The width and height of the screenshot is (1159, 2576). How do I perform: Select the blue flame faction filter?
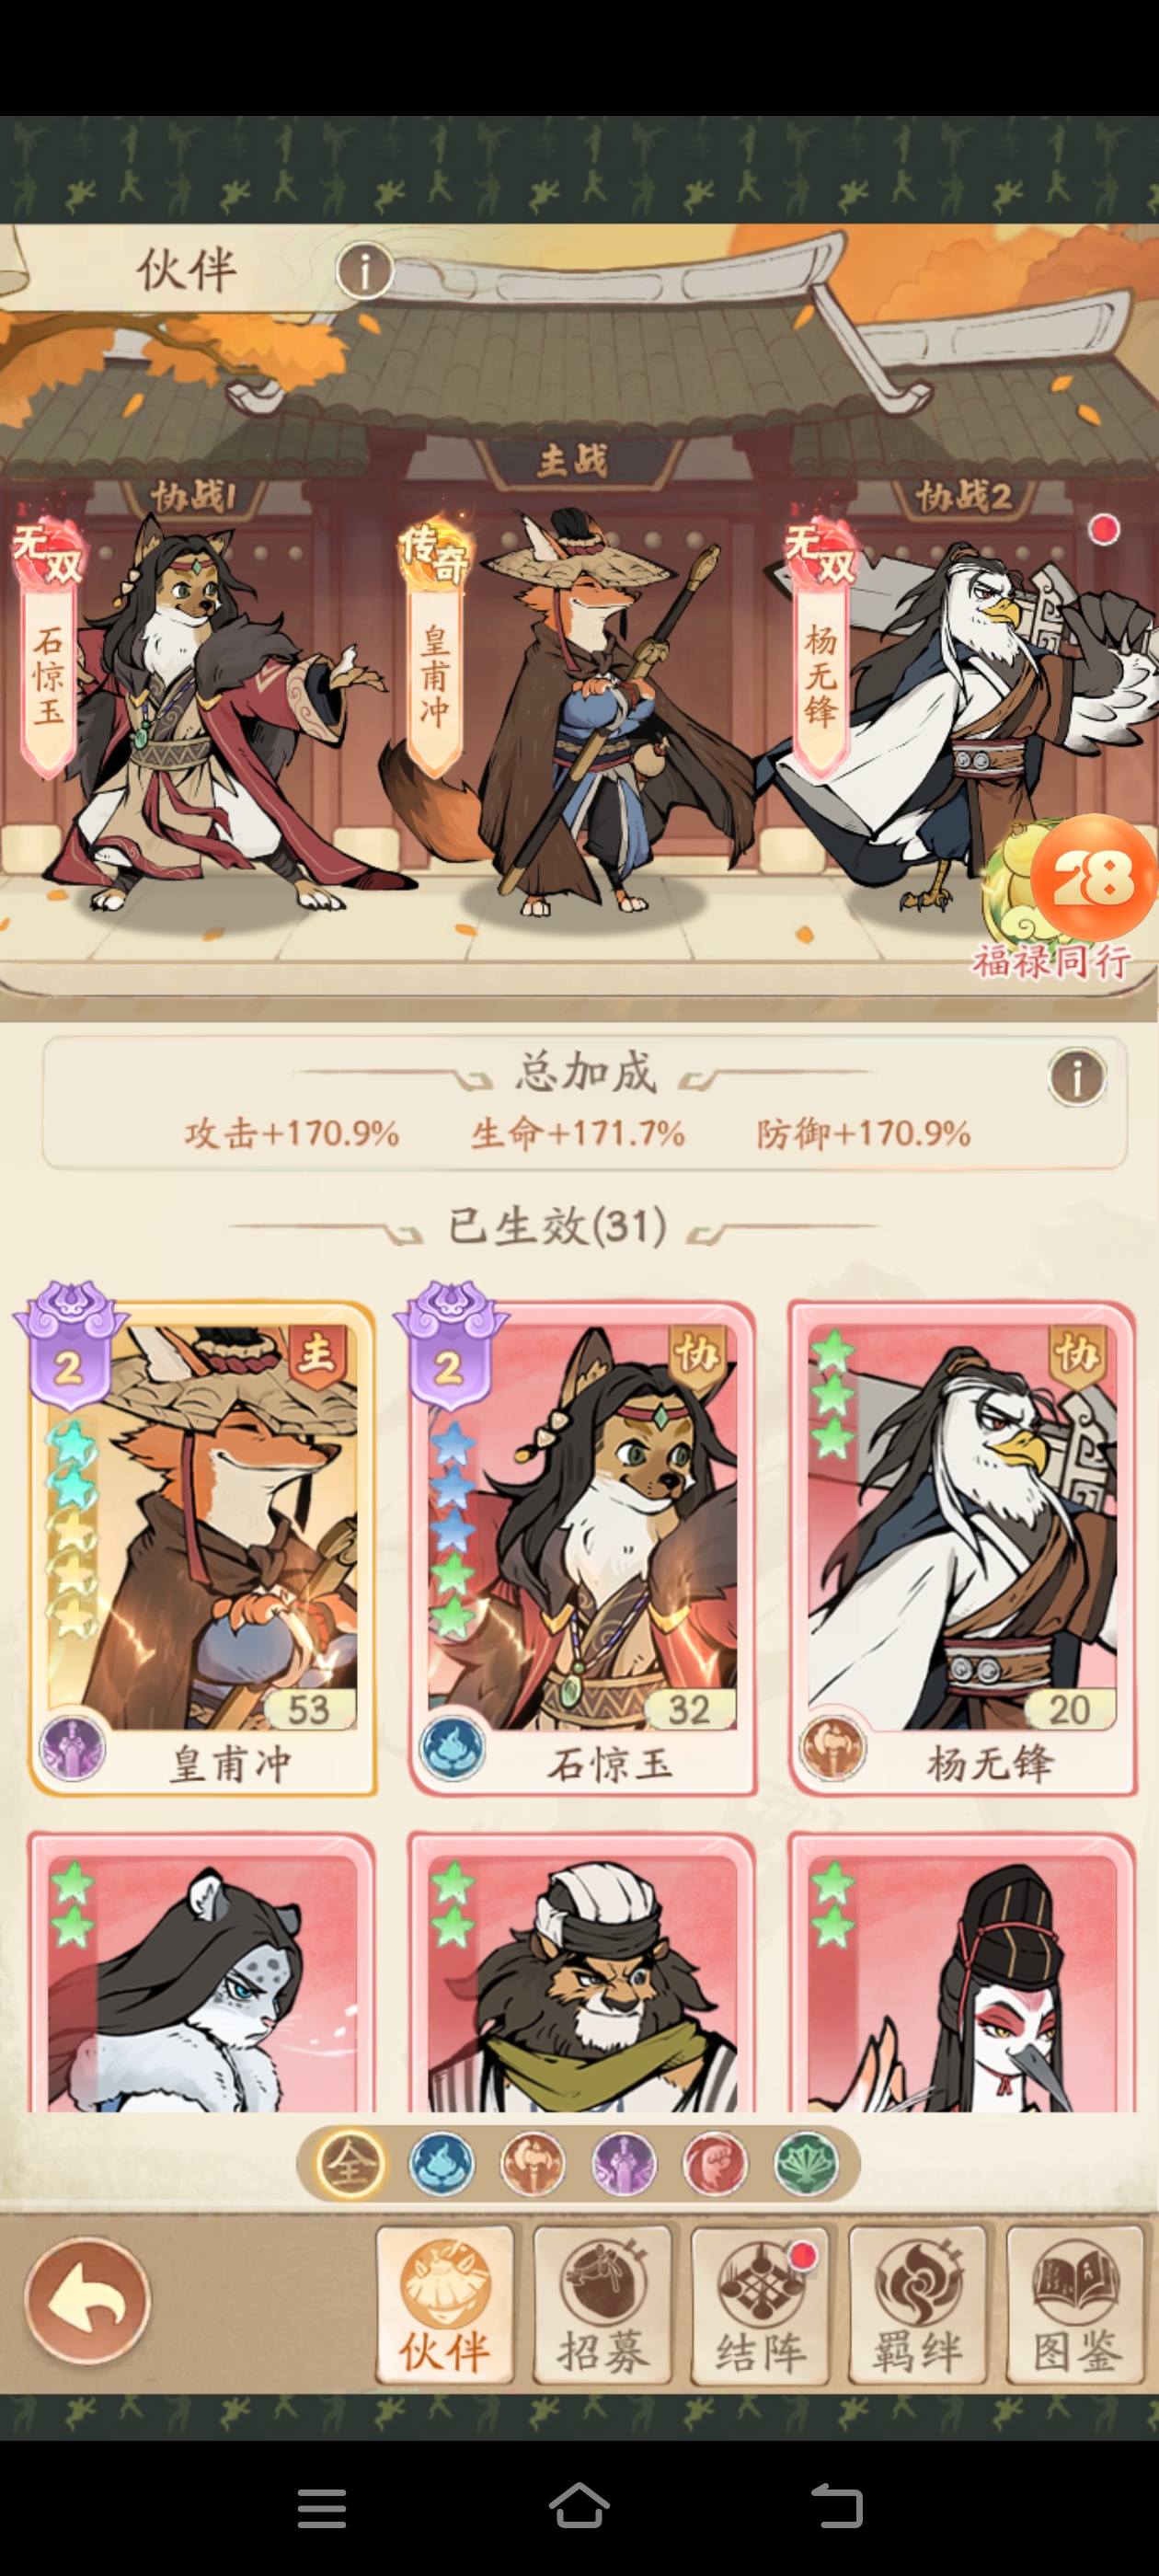441,2164
